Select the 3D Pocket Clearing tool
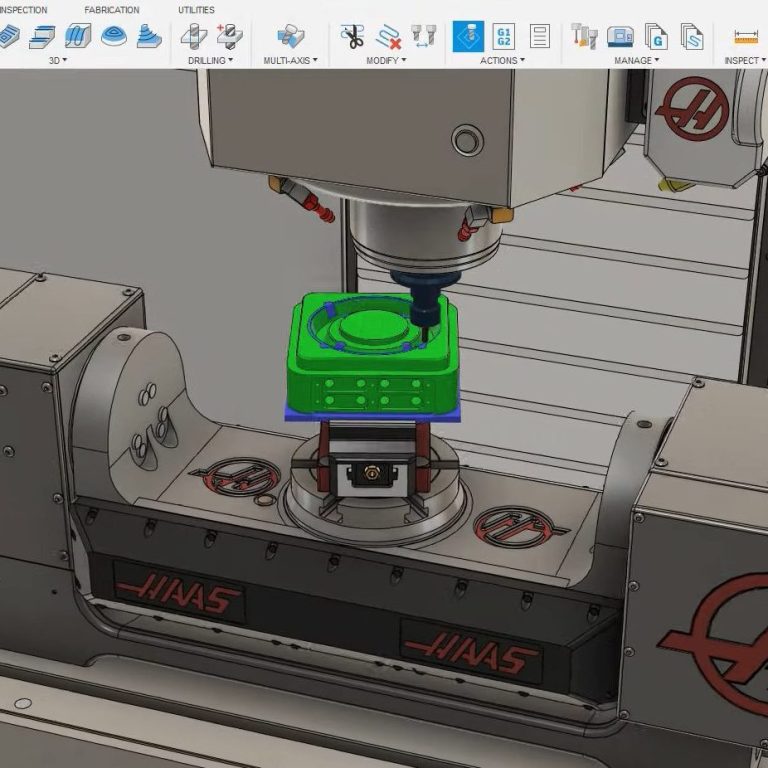 tap(9, 36)
